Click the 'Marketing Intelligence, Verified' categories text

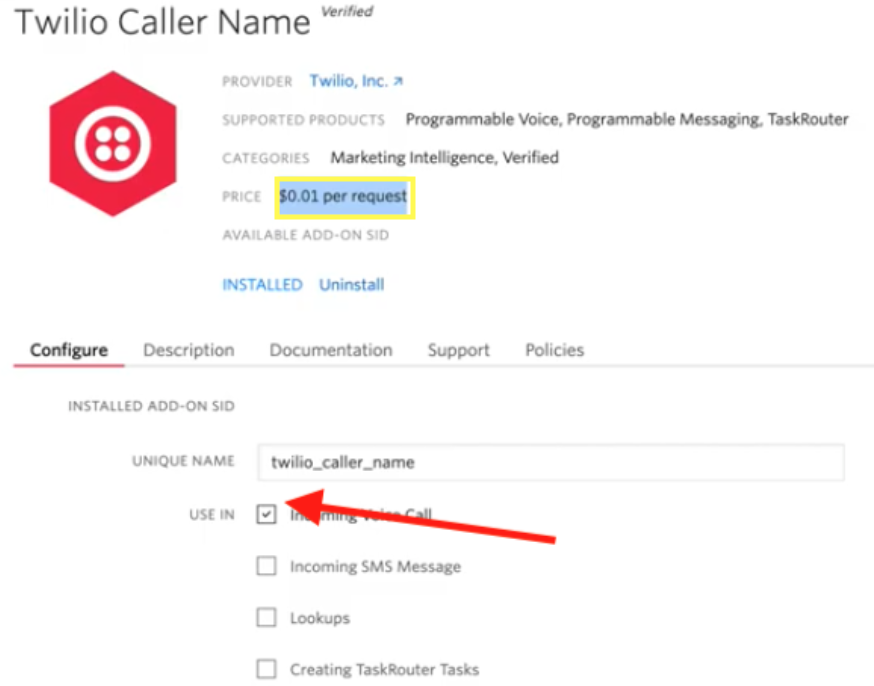(x=444, y=158)
